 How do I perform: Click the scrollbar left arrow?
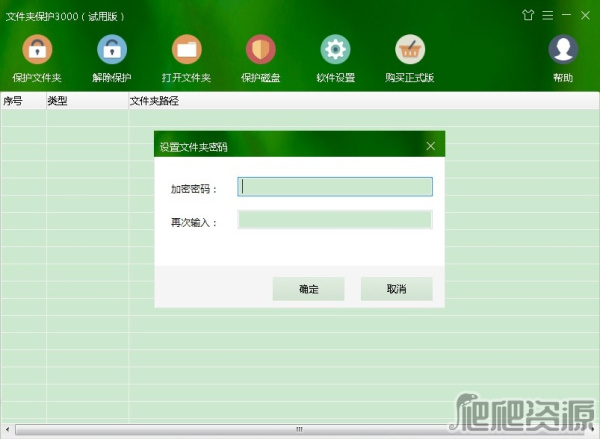tap(7, 429)
